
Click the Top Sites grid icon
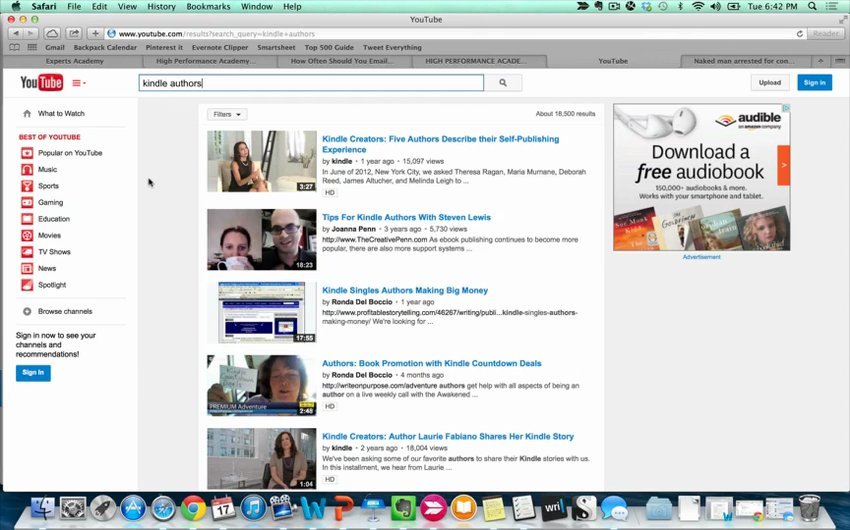click(x=32, y=48)
